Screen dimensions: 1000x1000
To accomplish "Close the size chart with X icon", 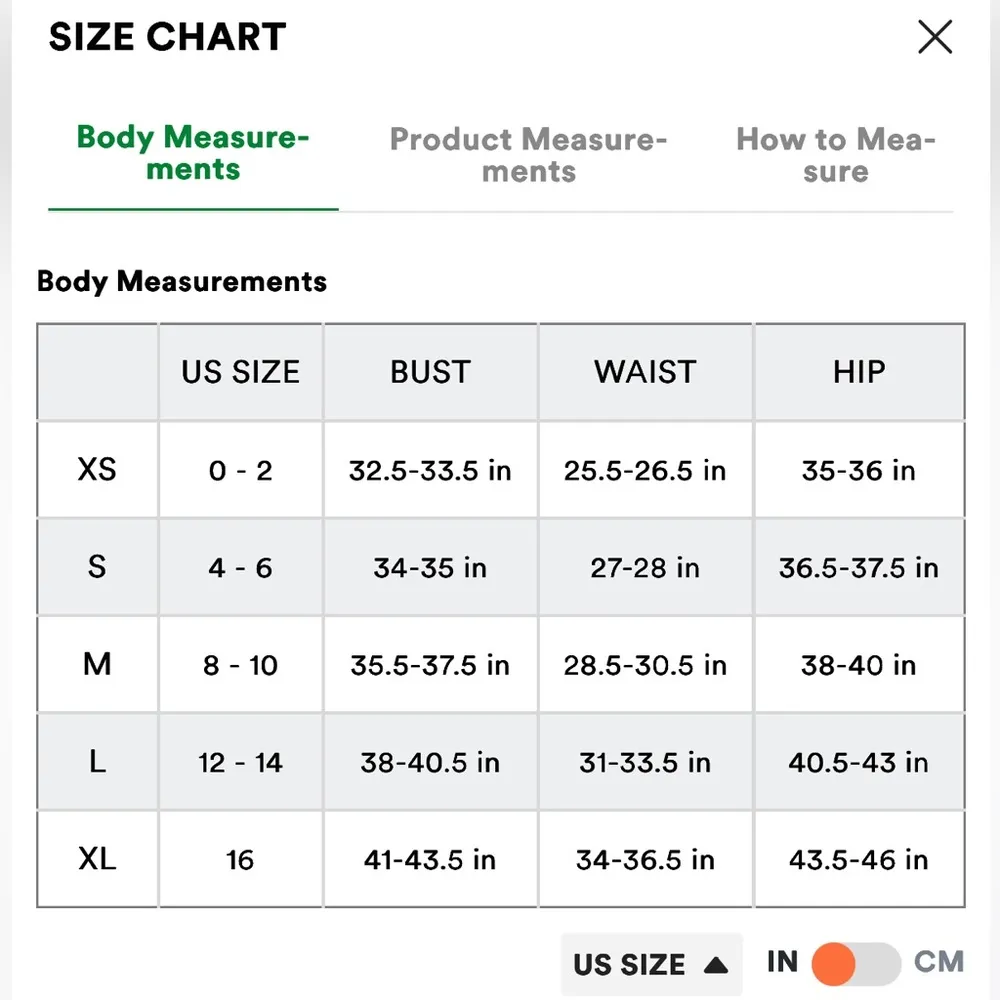I will (x=935, y=38).
